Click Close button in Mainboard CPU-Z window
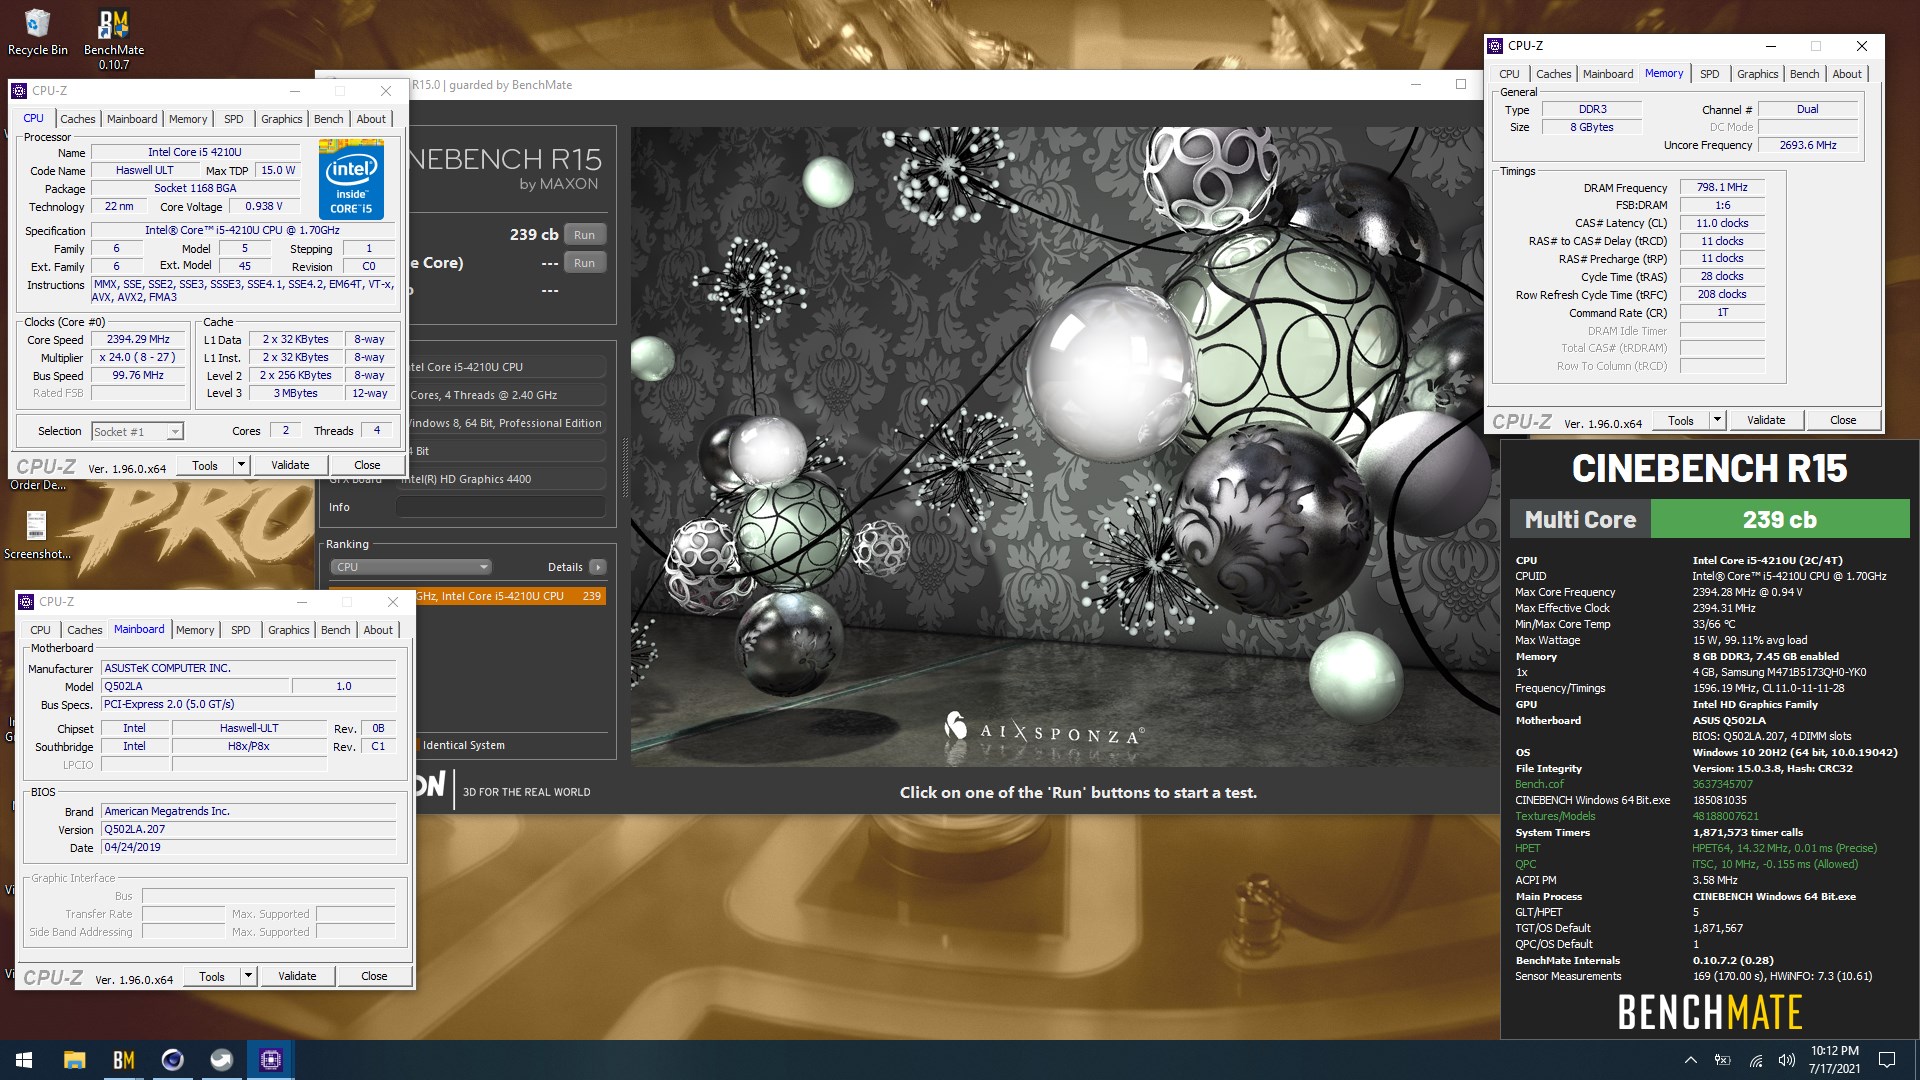This screenshot has height=1080, width=1920. coord(374,976)
